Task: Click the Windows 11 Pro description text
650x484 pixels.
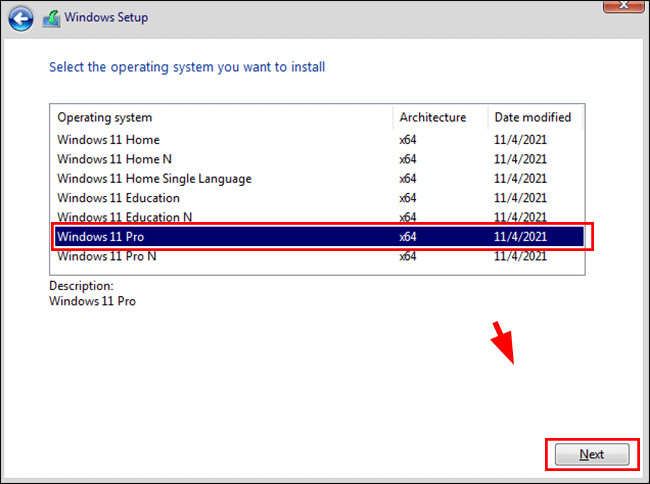Action: click(x=92, y=301)
